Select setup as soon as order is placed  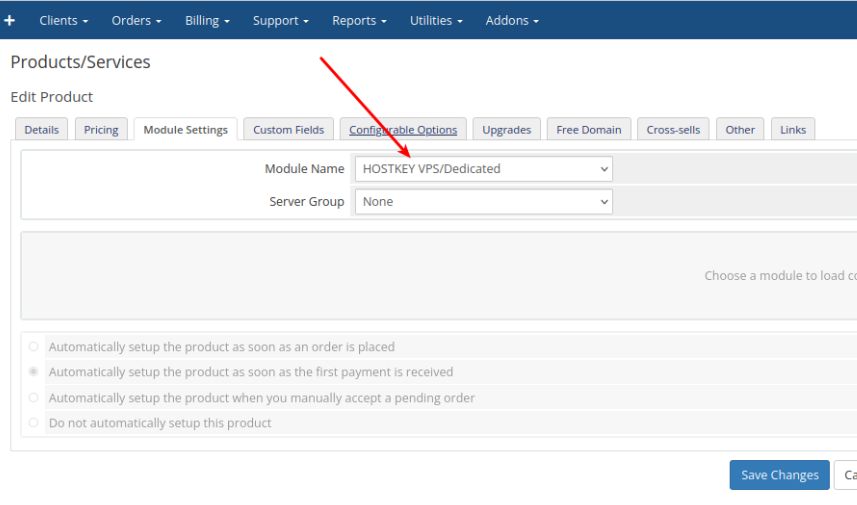click(34, 347)
